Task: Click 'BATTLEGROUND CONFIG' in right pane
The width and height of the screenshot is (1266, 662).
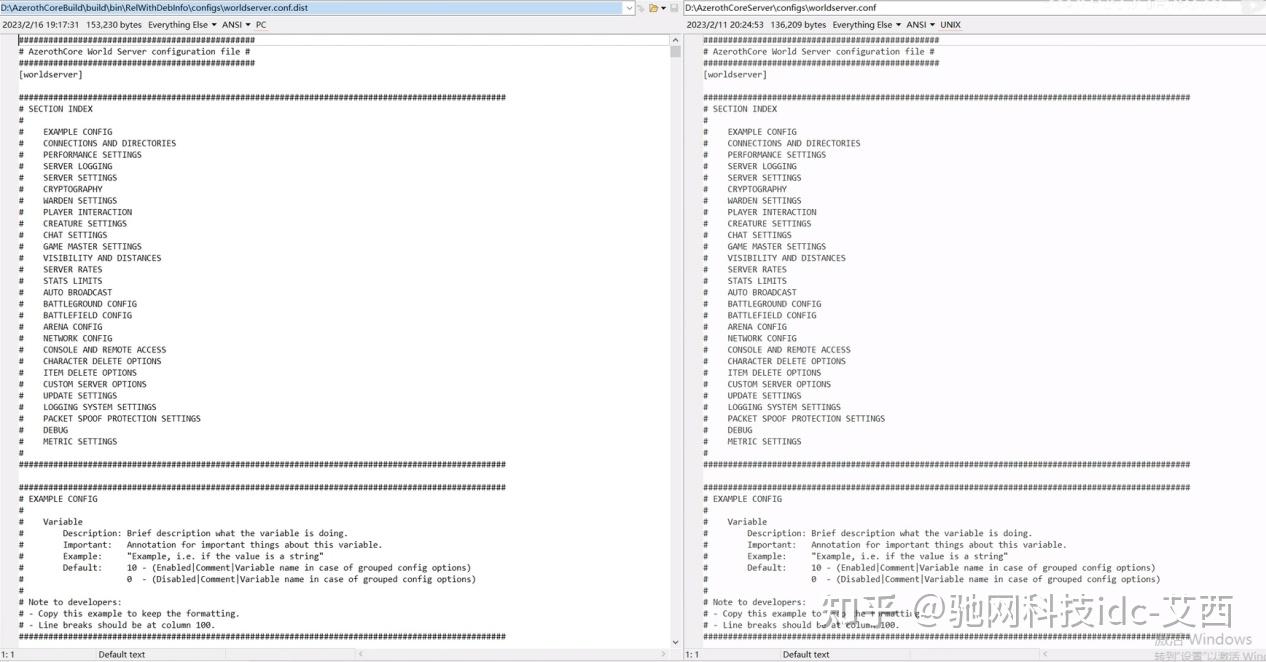Action: (774, 304)
